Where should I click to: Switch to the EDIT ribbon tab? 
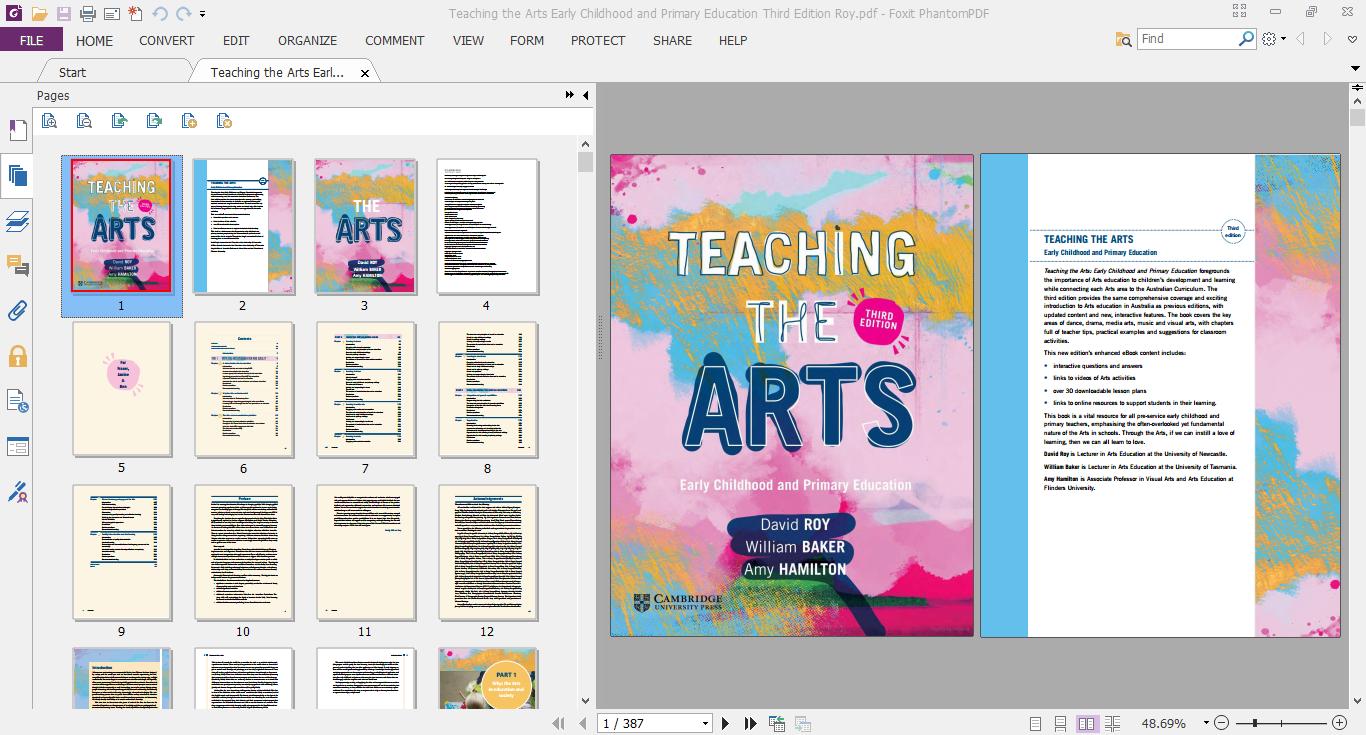[x=236, y=40]
